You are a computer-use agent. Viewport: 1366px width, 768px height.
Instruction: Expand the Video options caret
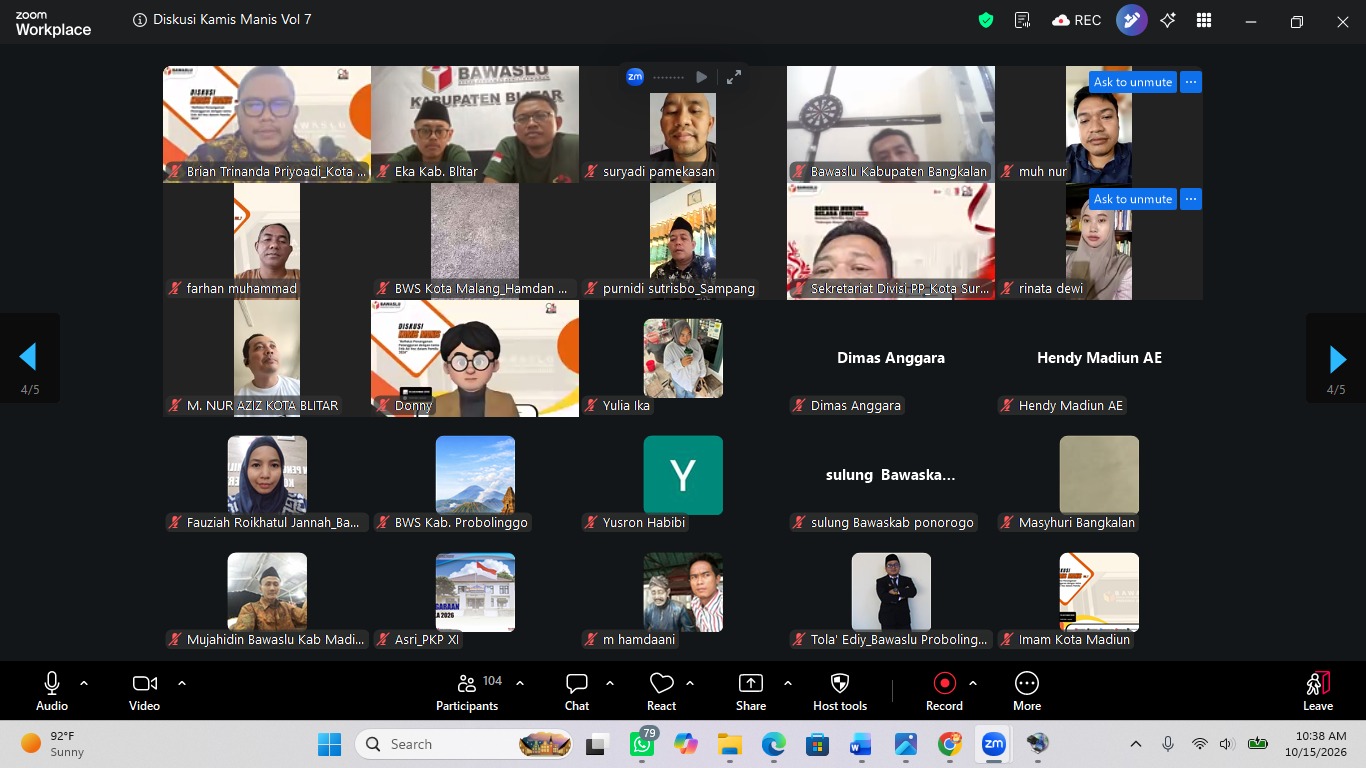click(182, 683)
